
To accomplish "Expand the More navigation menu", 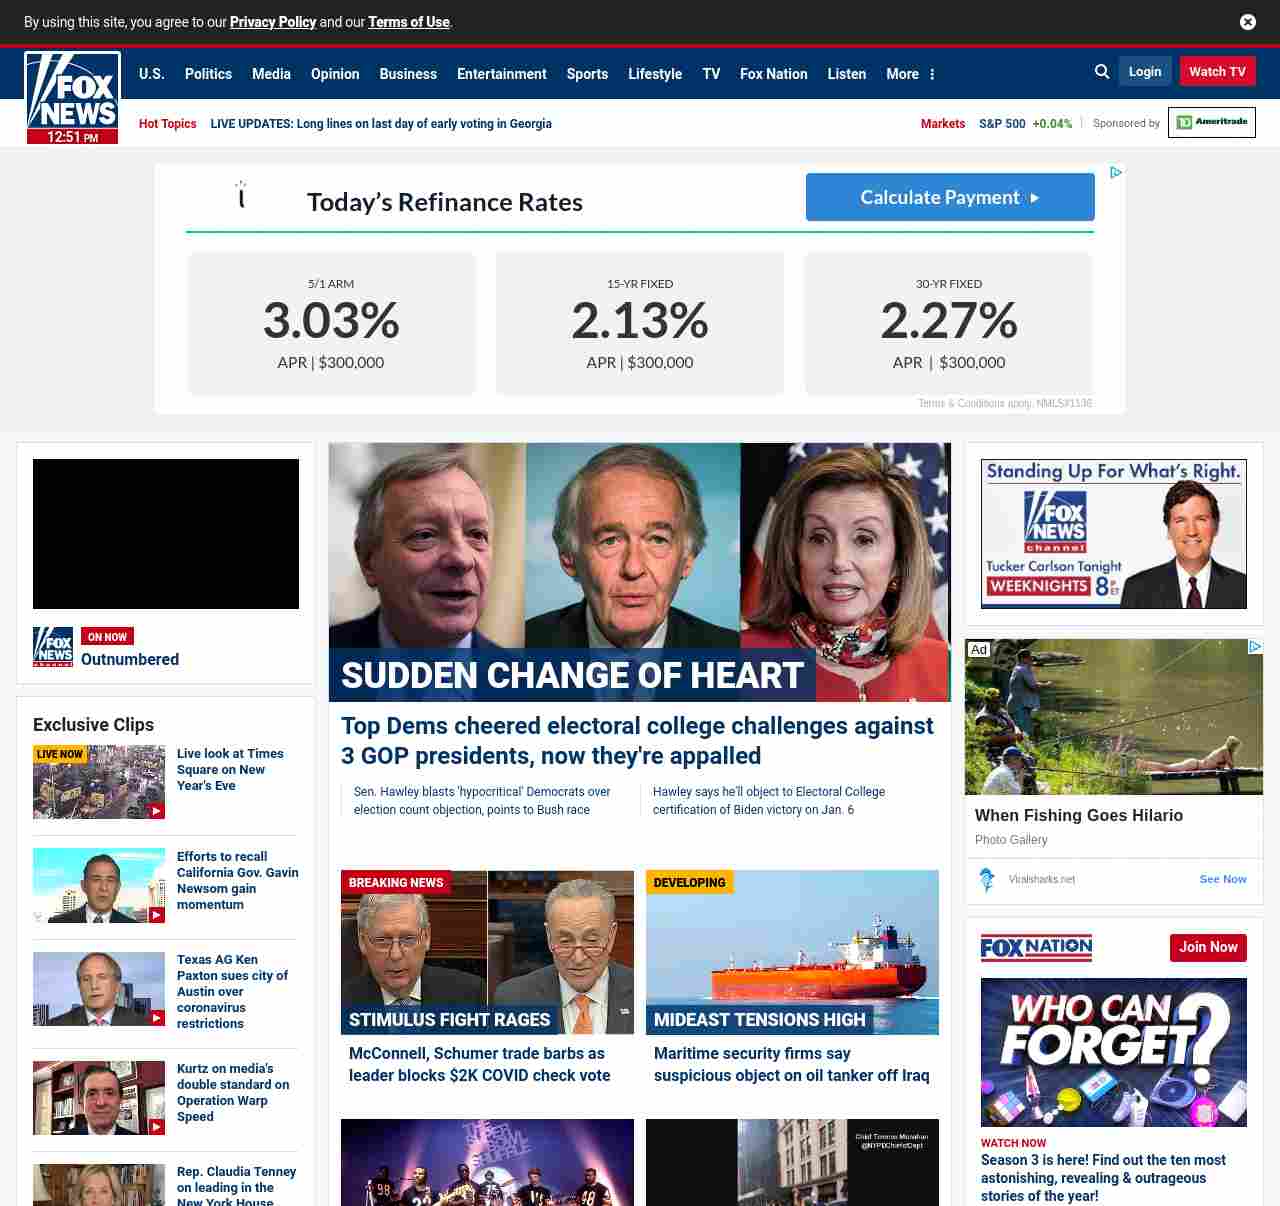I will 910,74.
